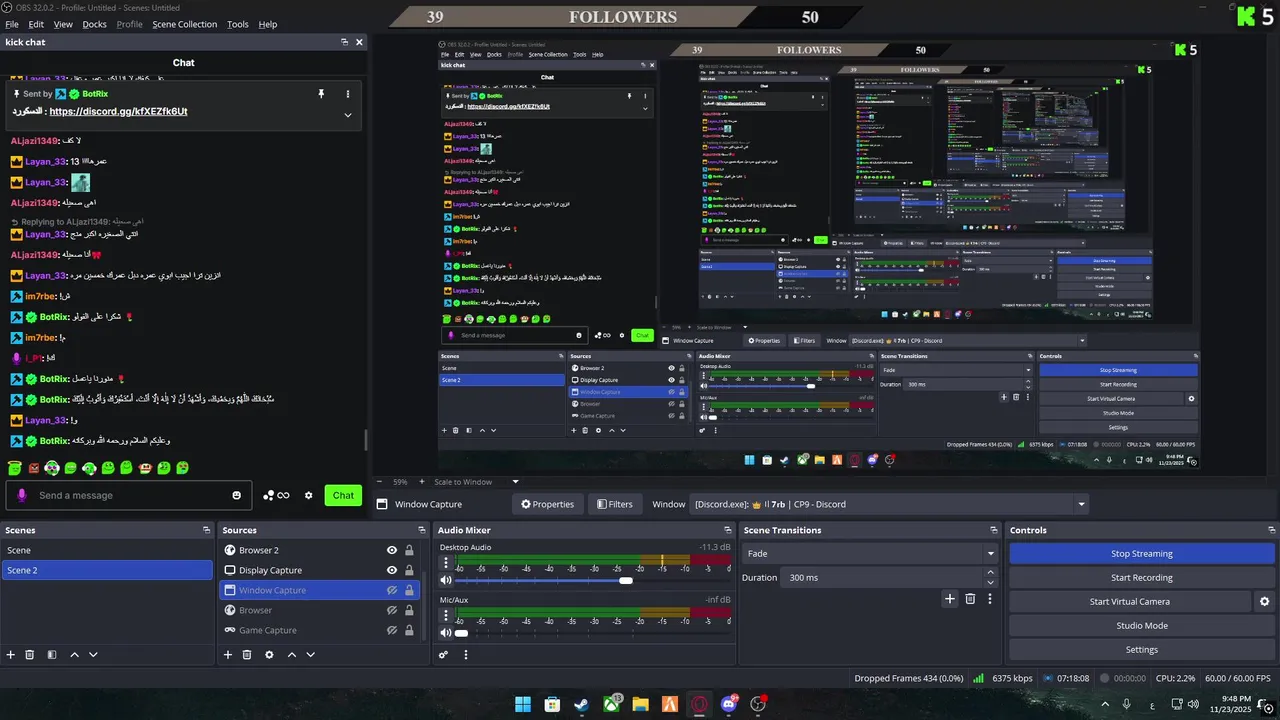The height and width of the screenshot is (720, 1280).
Task: Show the Browser source
Action: [x=392, y=610]
